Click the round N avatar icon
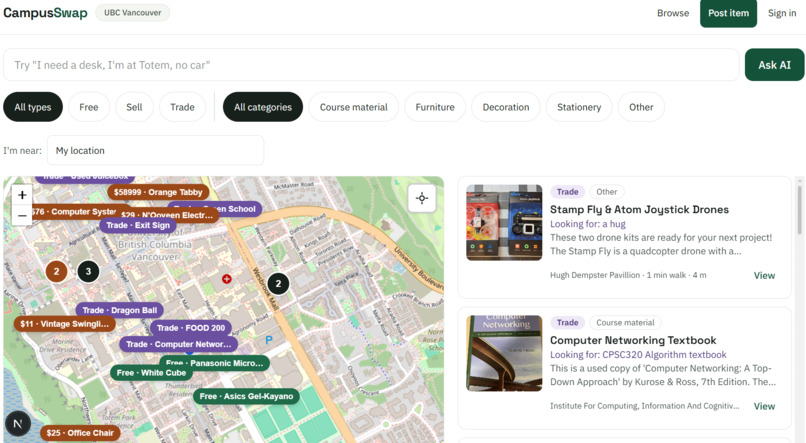 18,424
